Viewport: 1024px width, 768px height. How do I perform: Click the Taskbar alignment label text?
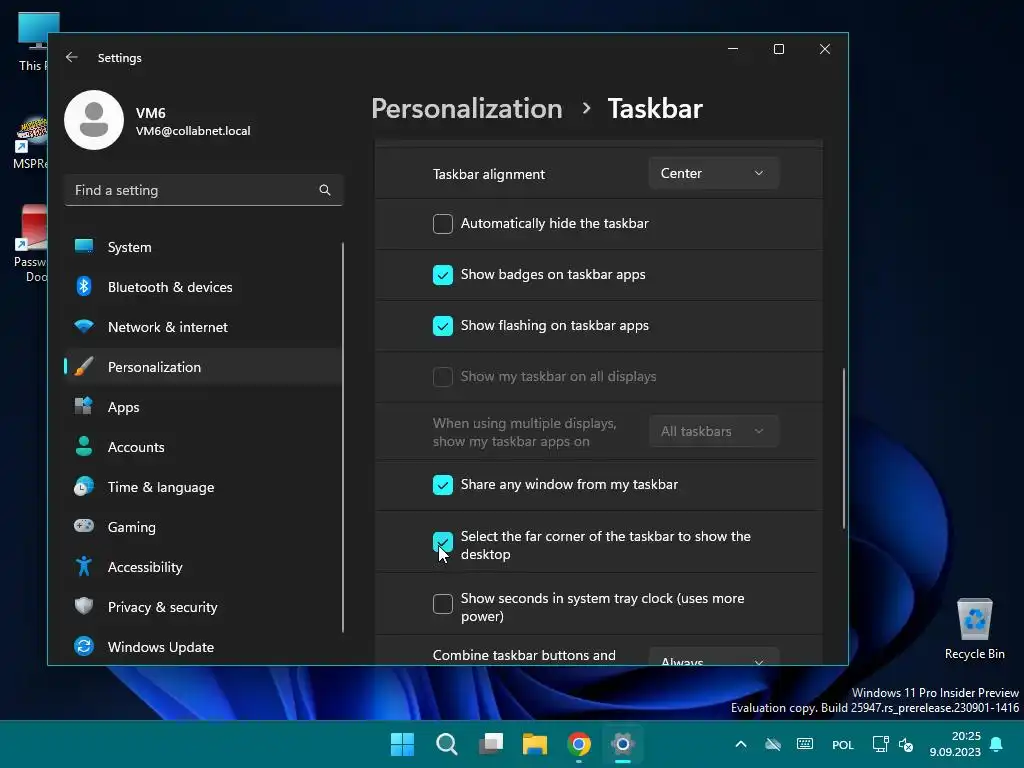click(x=488, y=174)
